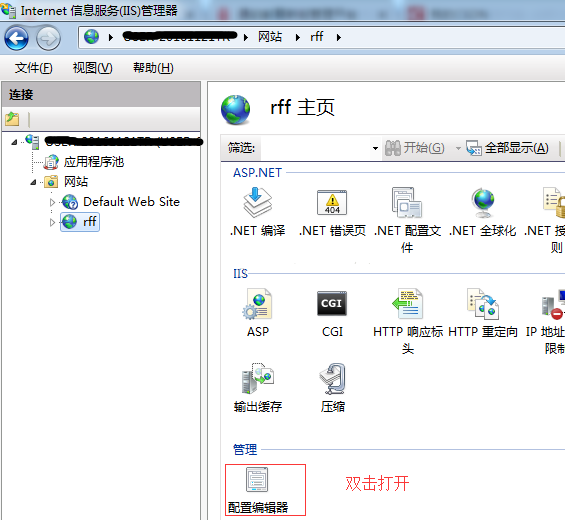The width and height of the screenshot is (565, 520).
Task: Open the .NET 编译 feature icon
Action: (x=257, y=203)
